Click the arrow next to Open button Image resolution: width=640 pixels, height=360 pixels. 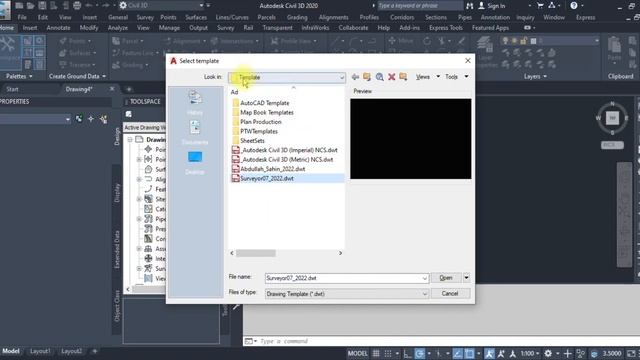466,278
